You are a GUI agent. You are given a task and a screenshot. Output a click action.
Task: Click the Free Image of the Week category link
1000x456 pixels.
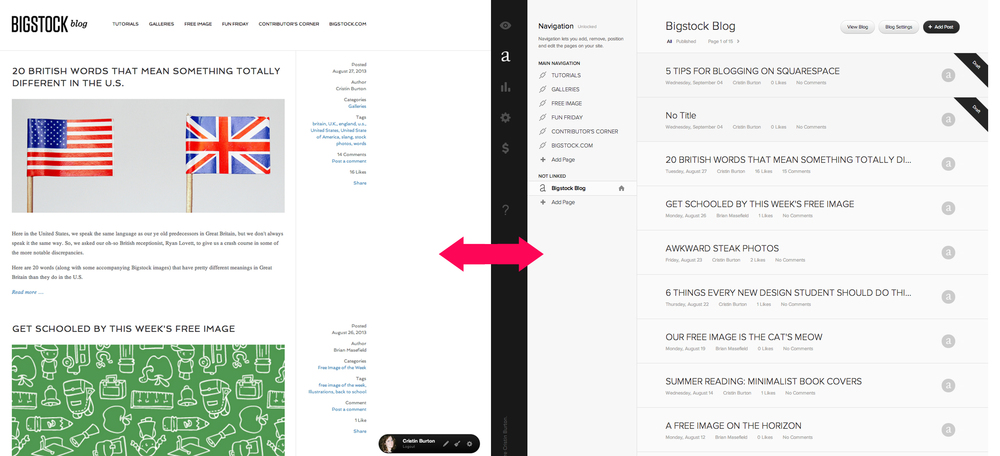(x=342, y=368)
